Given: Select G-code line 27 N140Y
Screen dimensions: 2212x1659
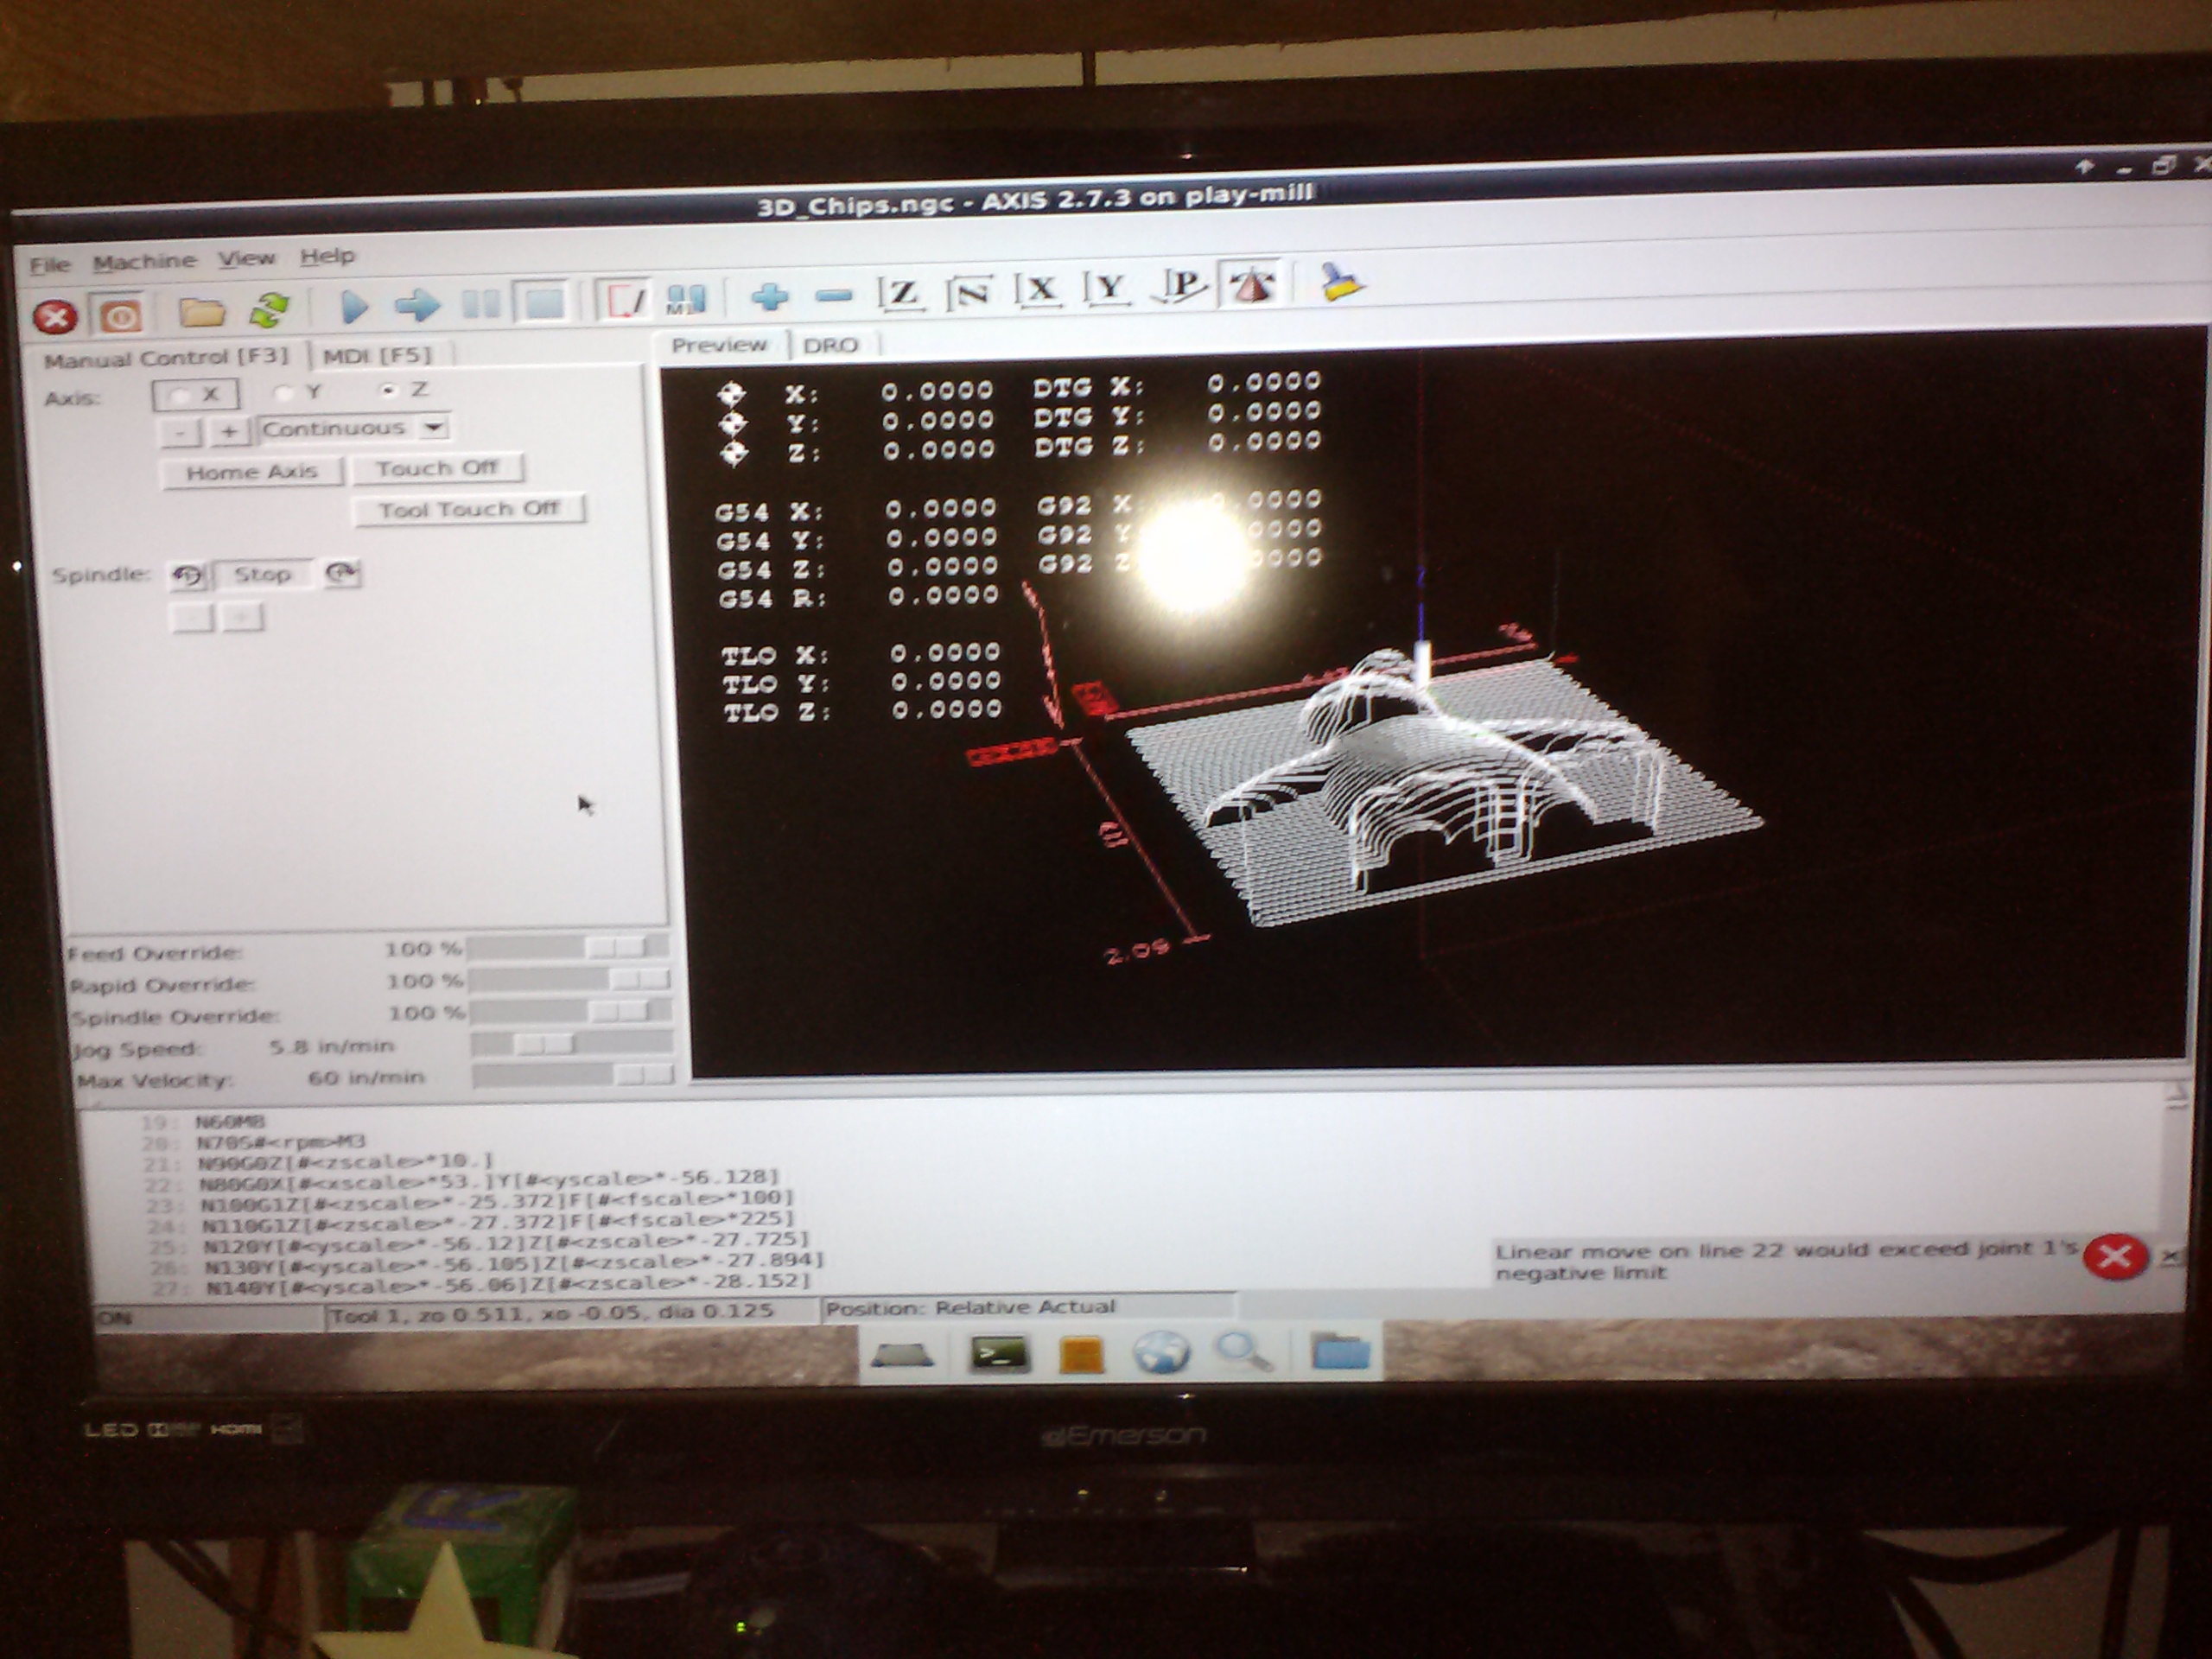Looking at the screenshot, I should [507, 1282].
